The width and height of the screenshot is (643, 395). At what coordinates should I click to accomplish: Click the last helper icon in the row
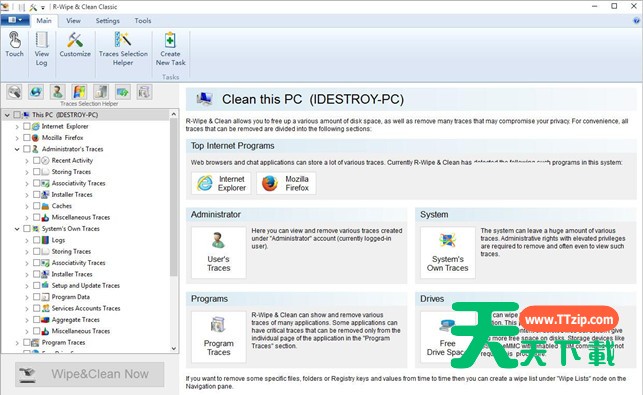click(144, 92)
